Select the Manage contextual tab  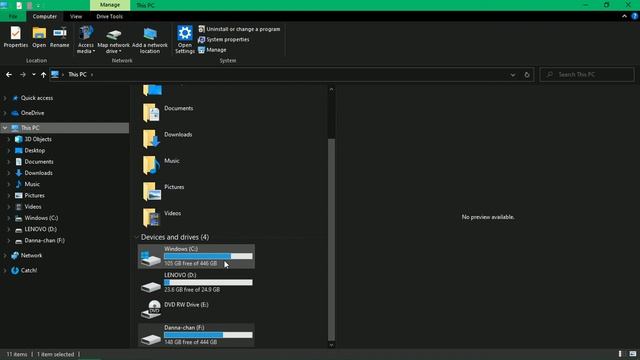(110, 5)
